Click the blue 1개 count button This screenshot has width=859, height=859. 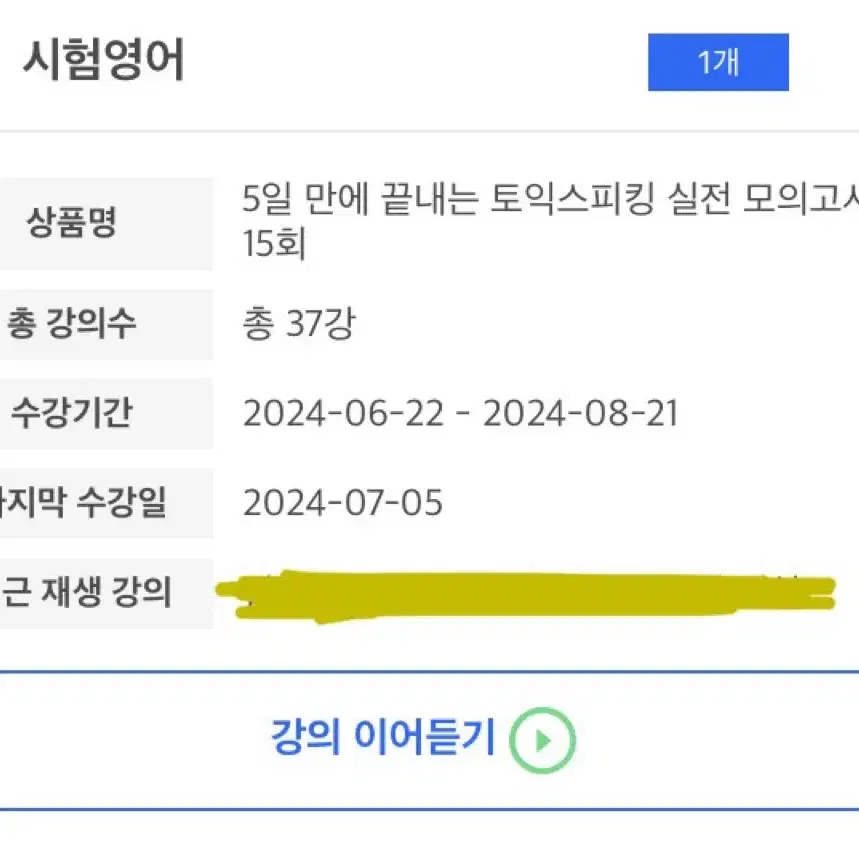[718, 62]
